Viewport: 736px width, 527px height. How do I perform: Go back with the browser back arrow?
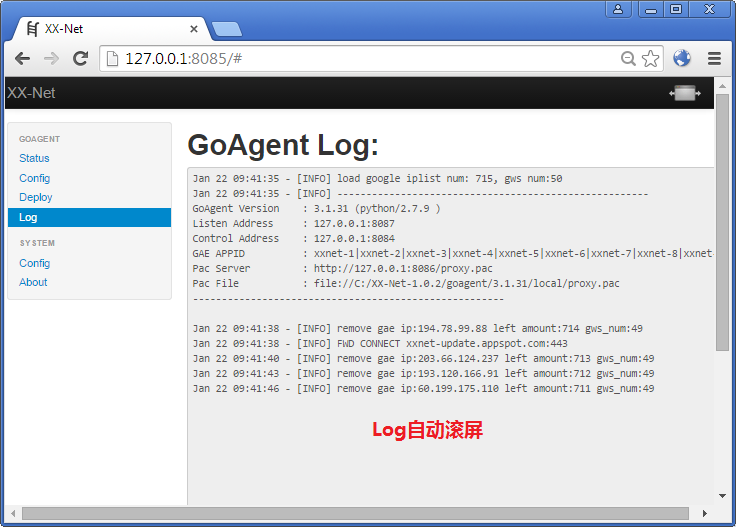[23, 59]
